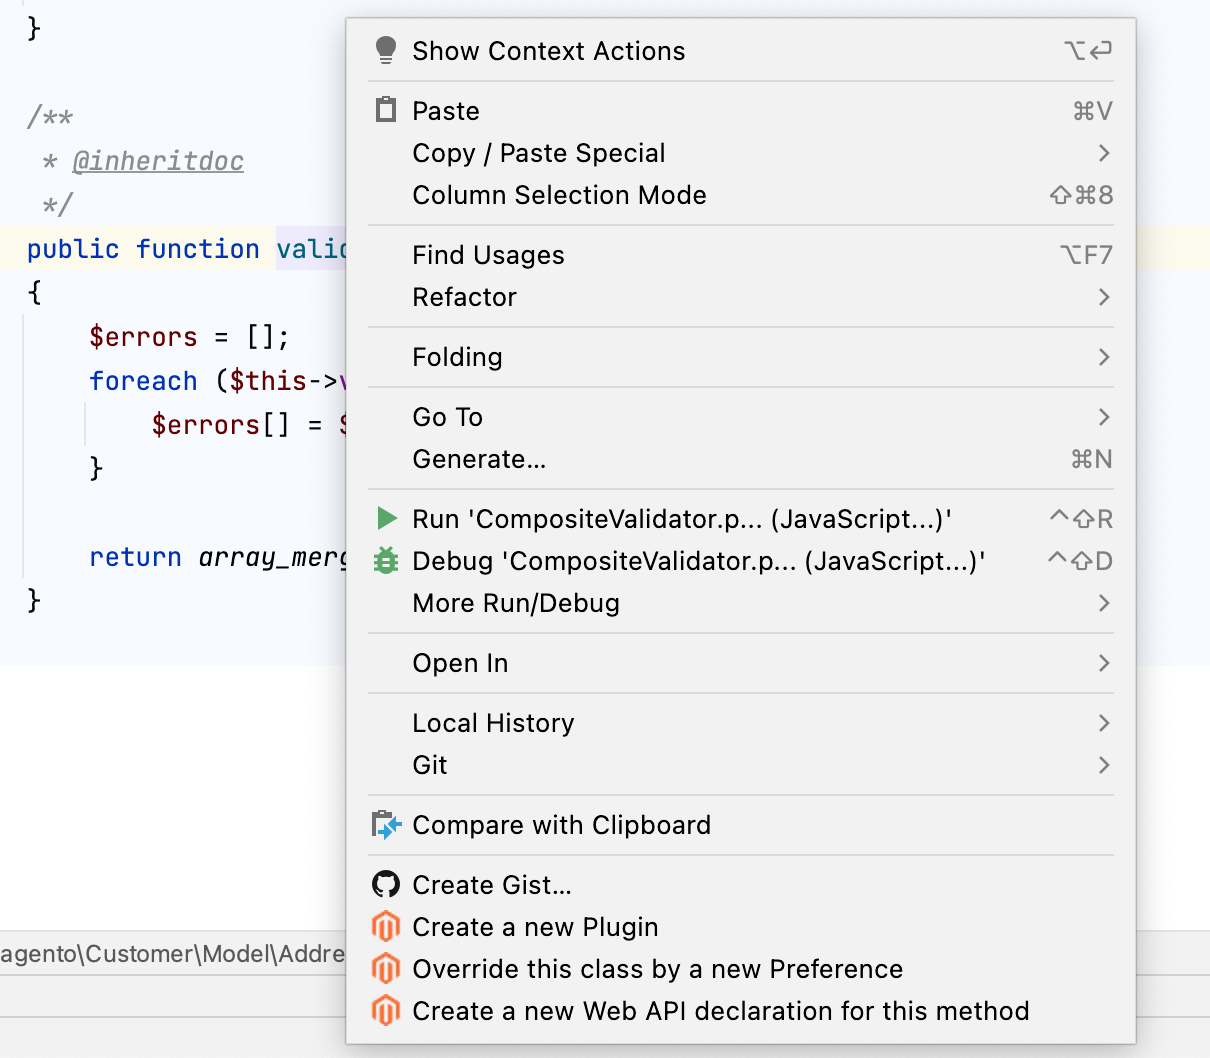
Task: Enable Column Selection Mode
Action: [559, 195]
